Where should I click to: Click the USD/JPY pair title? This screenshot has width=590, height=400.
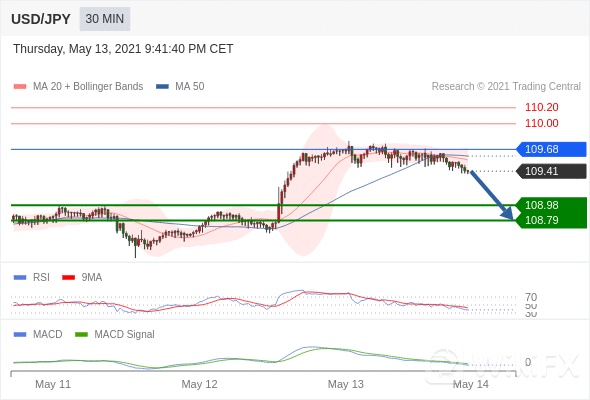pos(41,19)
